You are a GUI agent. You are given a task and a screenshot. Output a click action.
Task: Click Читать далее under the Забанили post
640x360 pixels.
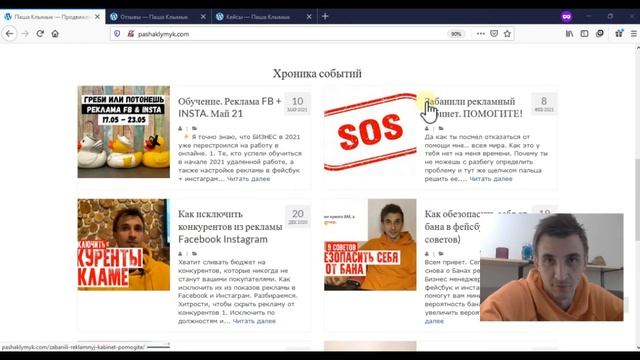[491, 179]
